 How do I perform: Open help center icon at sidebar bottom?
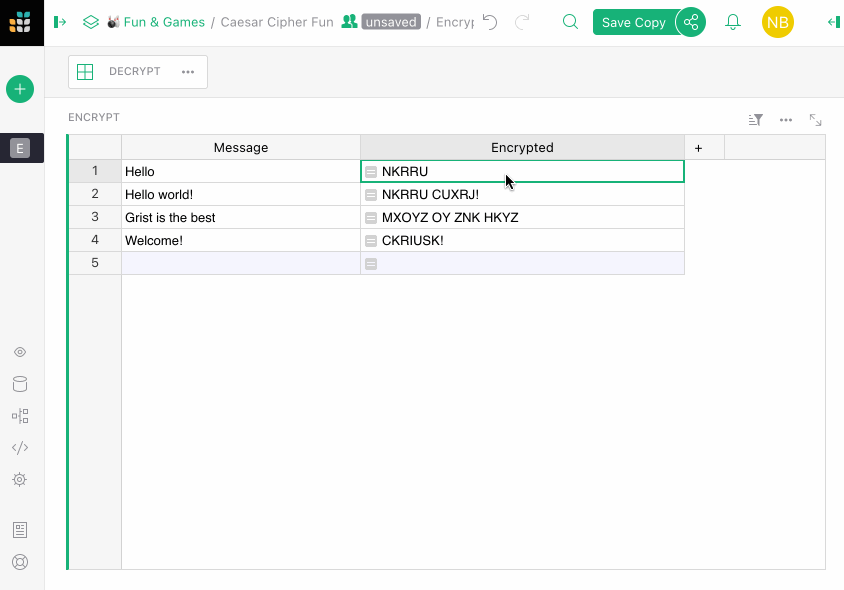(x=20, y=561)
